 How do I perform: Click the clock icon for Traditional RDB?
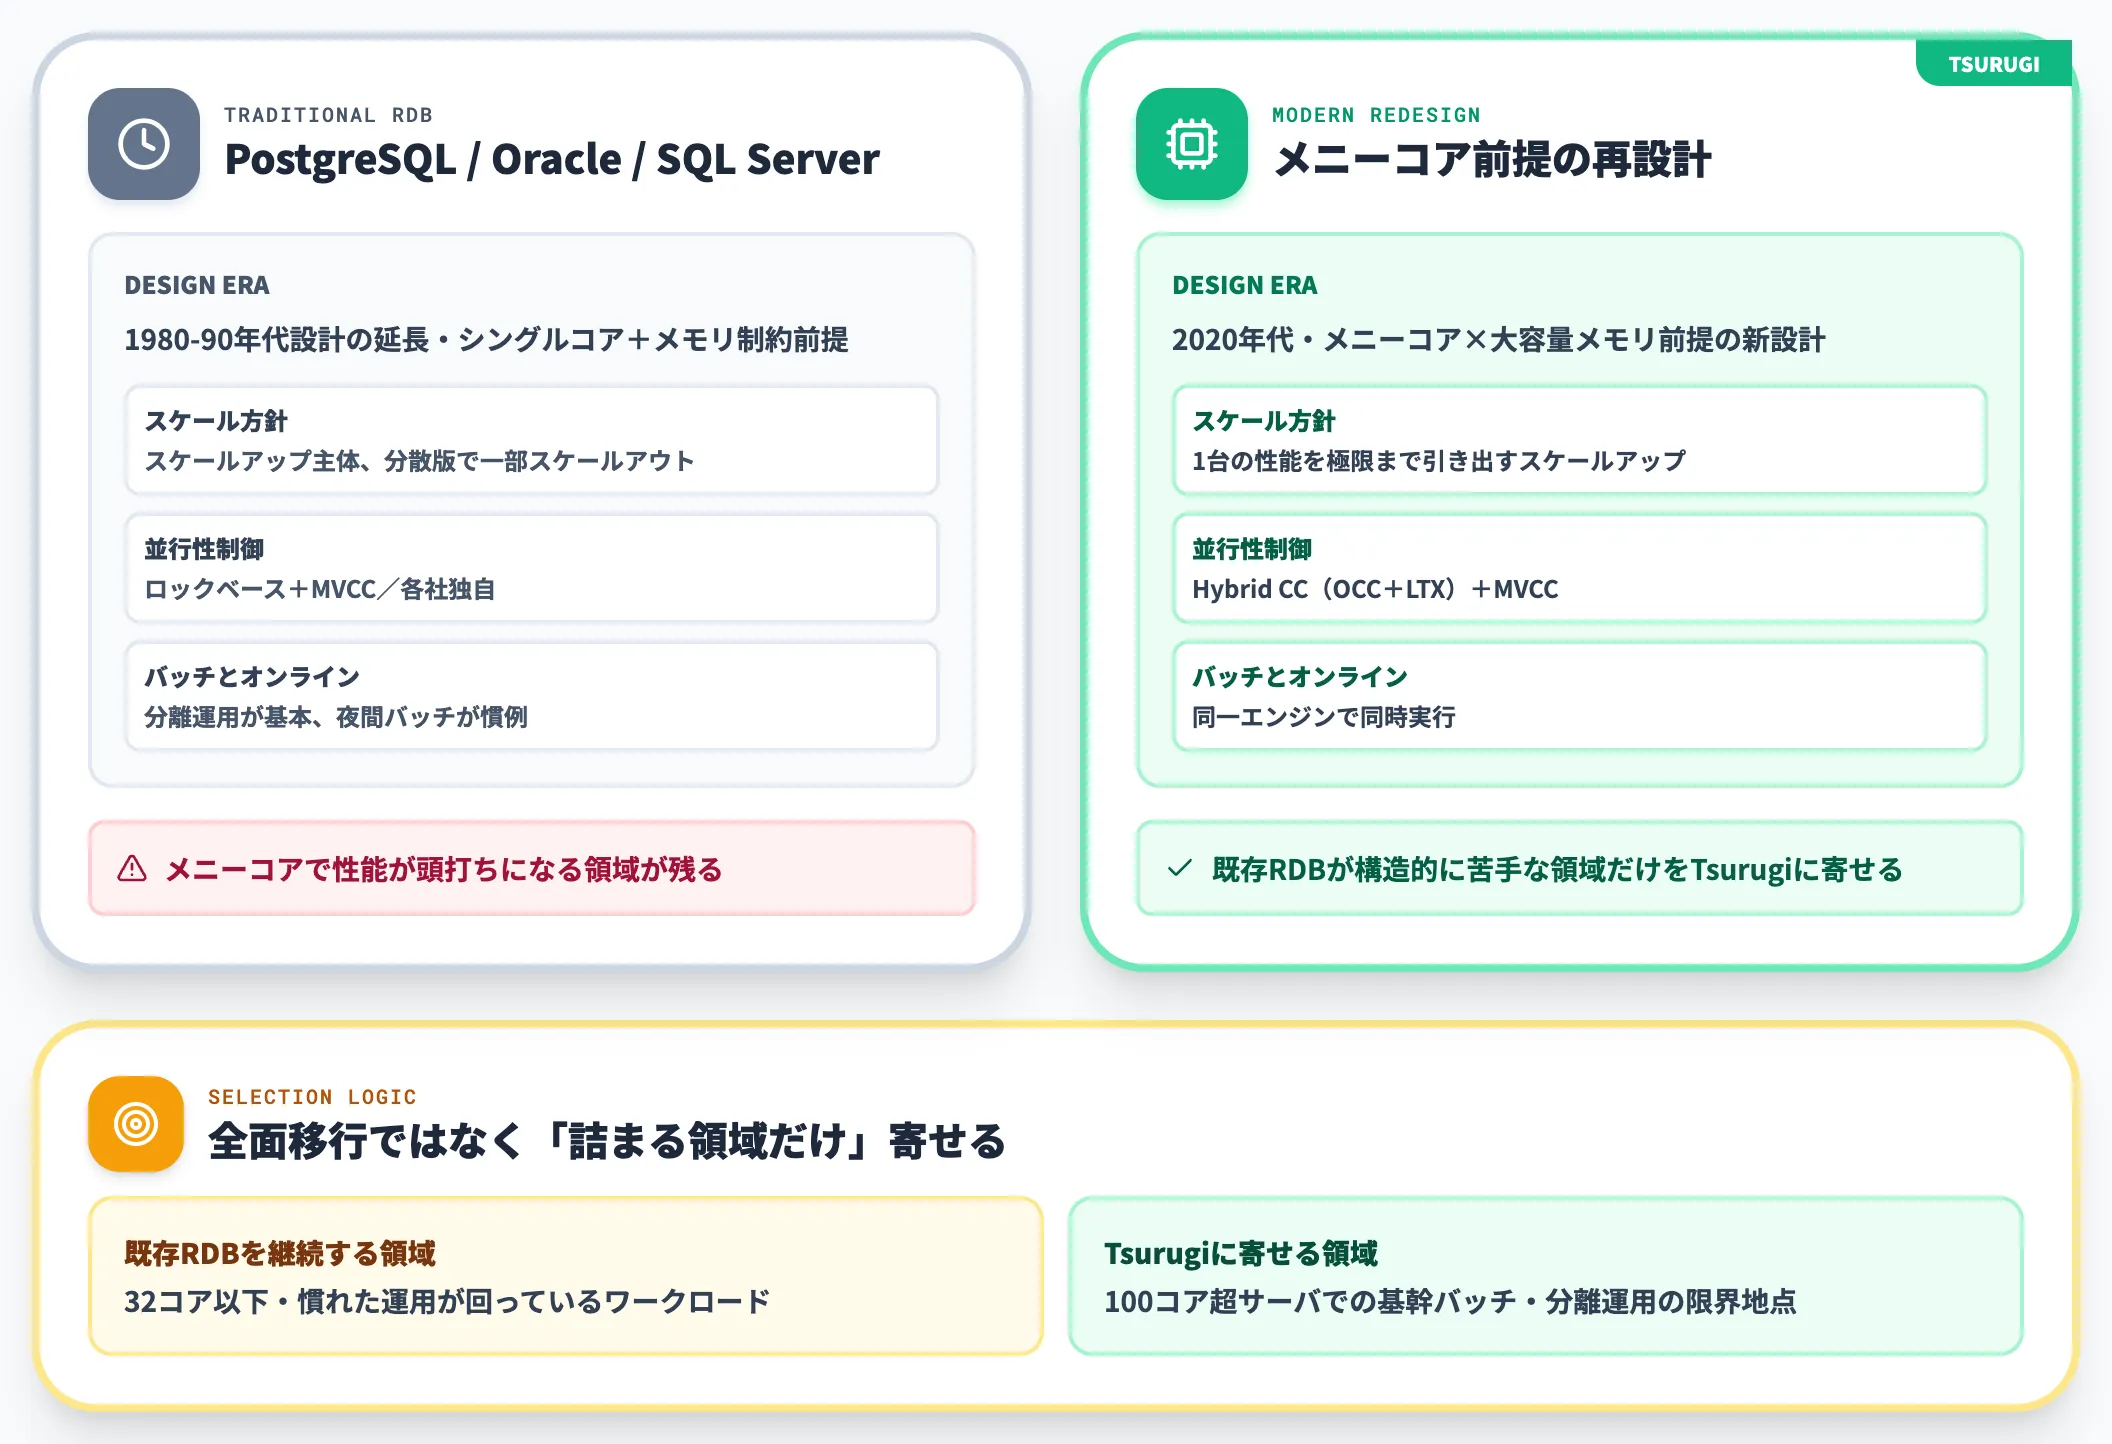pyautogui.click(x=144, y=144)
